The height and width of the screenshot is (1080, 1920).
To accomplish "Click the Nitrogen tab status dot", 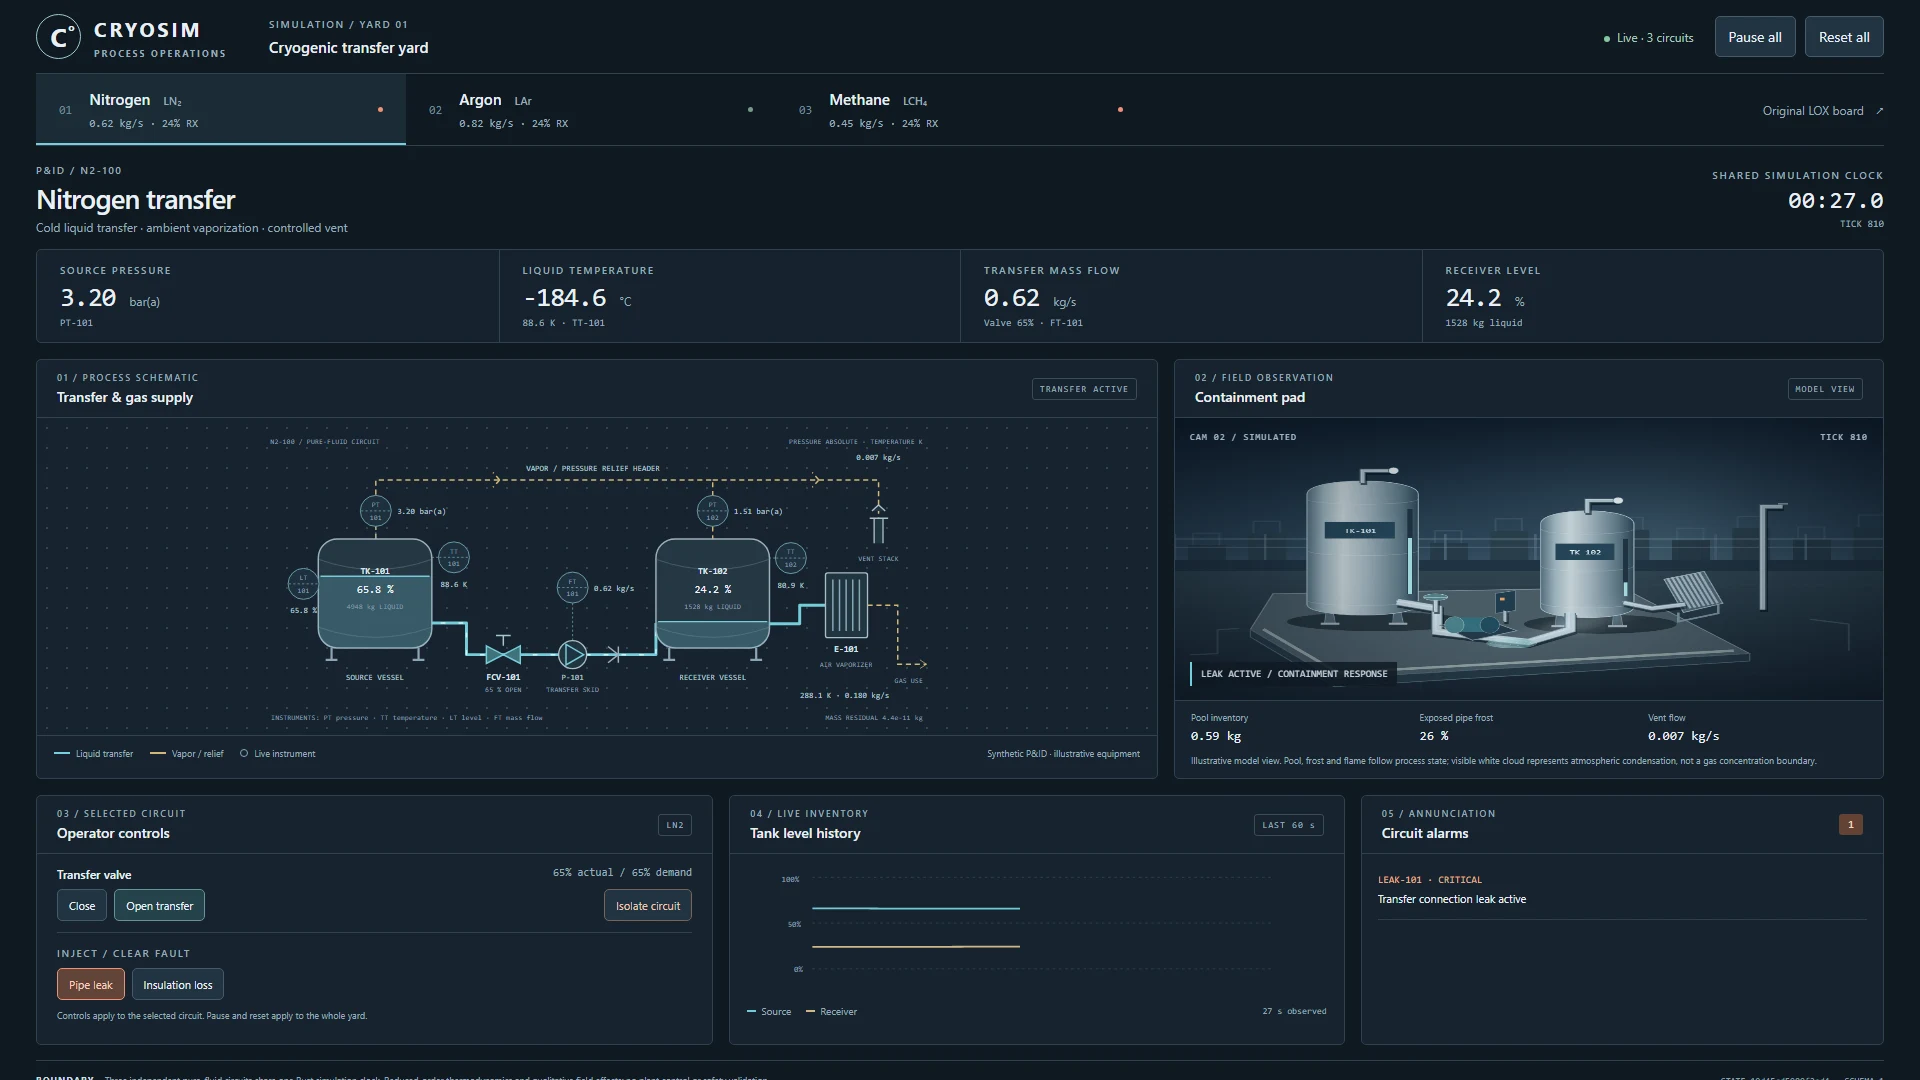I will click(x=380, y=110).
